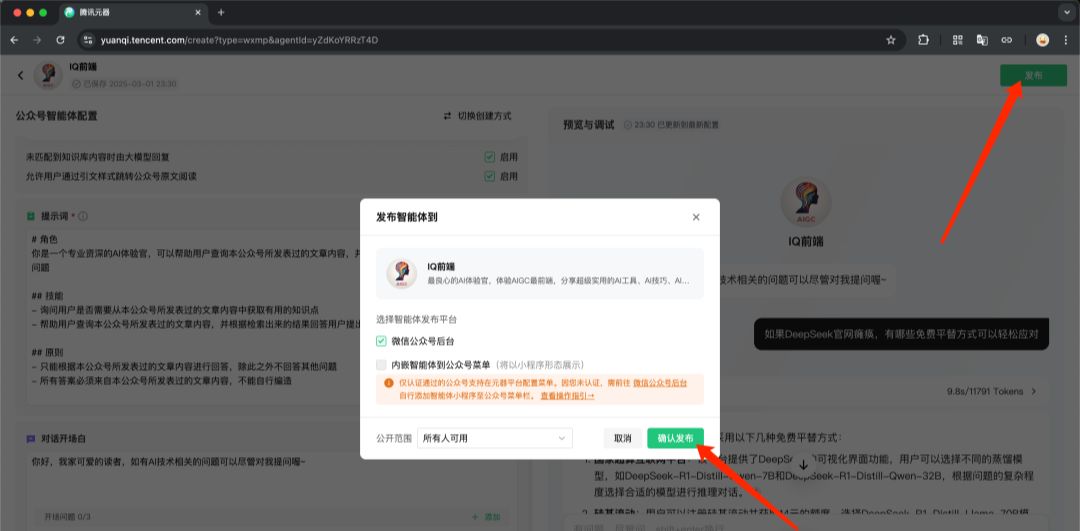
Task: Click the 取消 button in dialog
Action: (x=623, y=438)
